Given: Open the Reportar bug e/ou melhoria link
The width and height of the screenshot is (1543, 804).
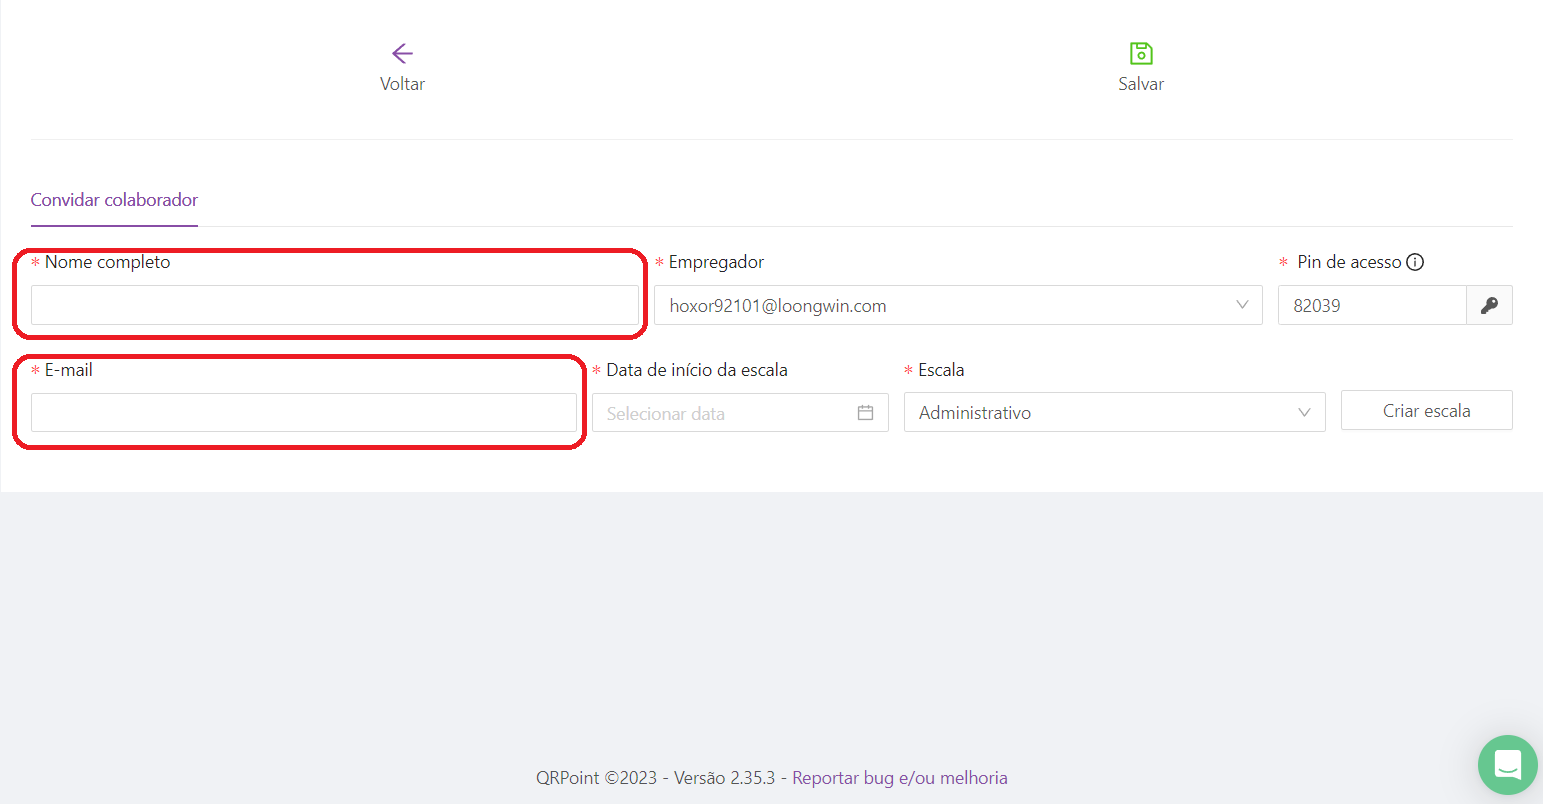Looking at the screenshot, I should point(899,778).
